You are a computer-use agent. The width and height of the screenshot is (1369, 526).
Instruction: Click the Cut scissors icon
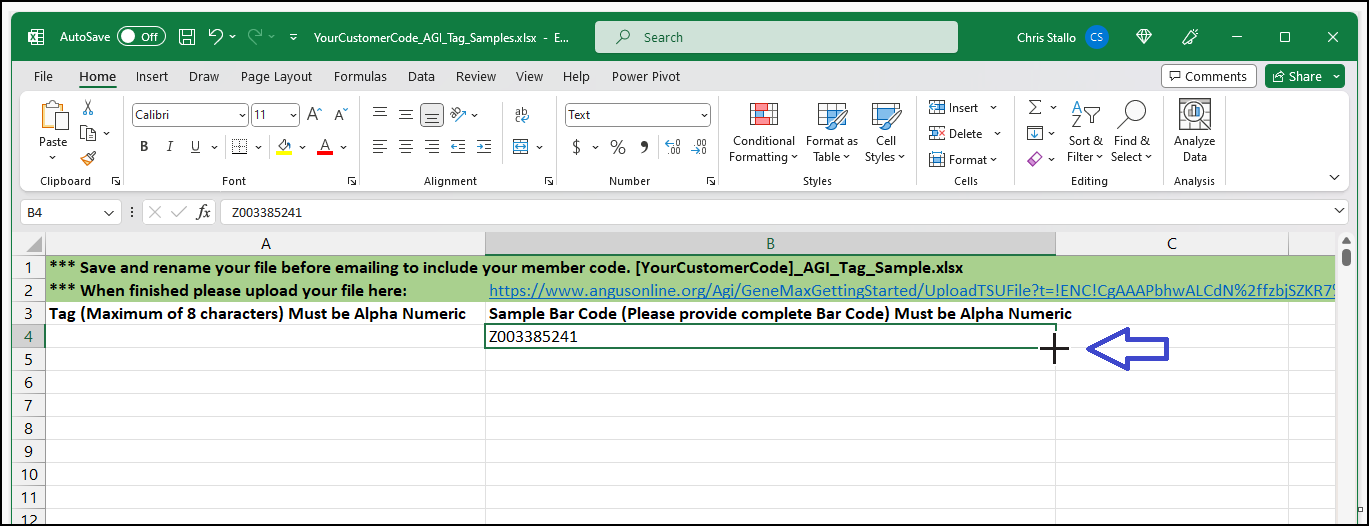click(88, 108)
